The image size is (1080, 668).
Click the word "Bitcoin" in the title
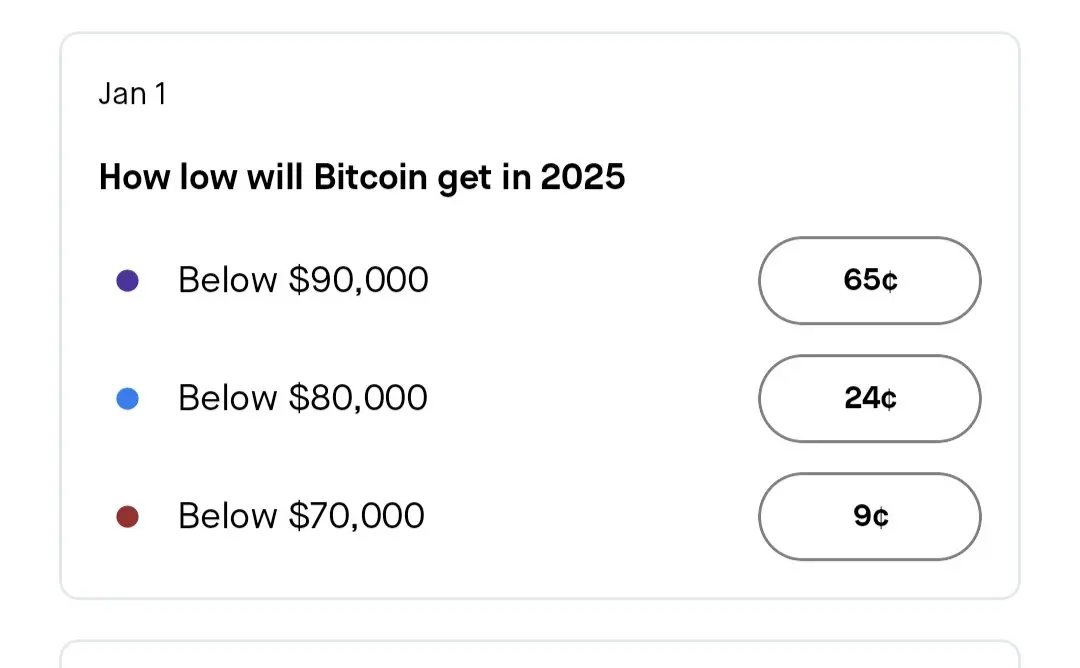(x=371, y=178)
